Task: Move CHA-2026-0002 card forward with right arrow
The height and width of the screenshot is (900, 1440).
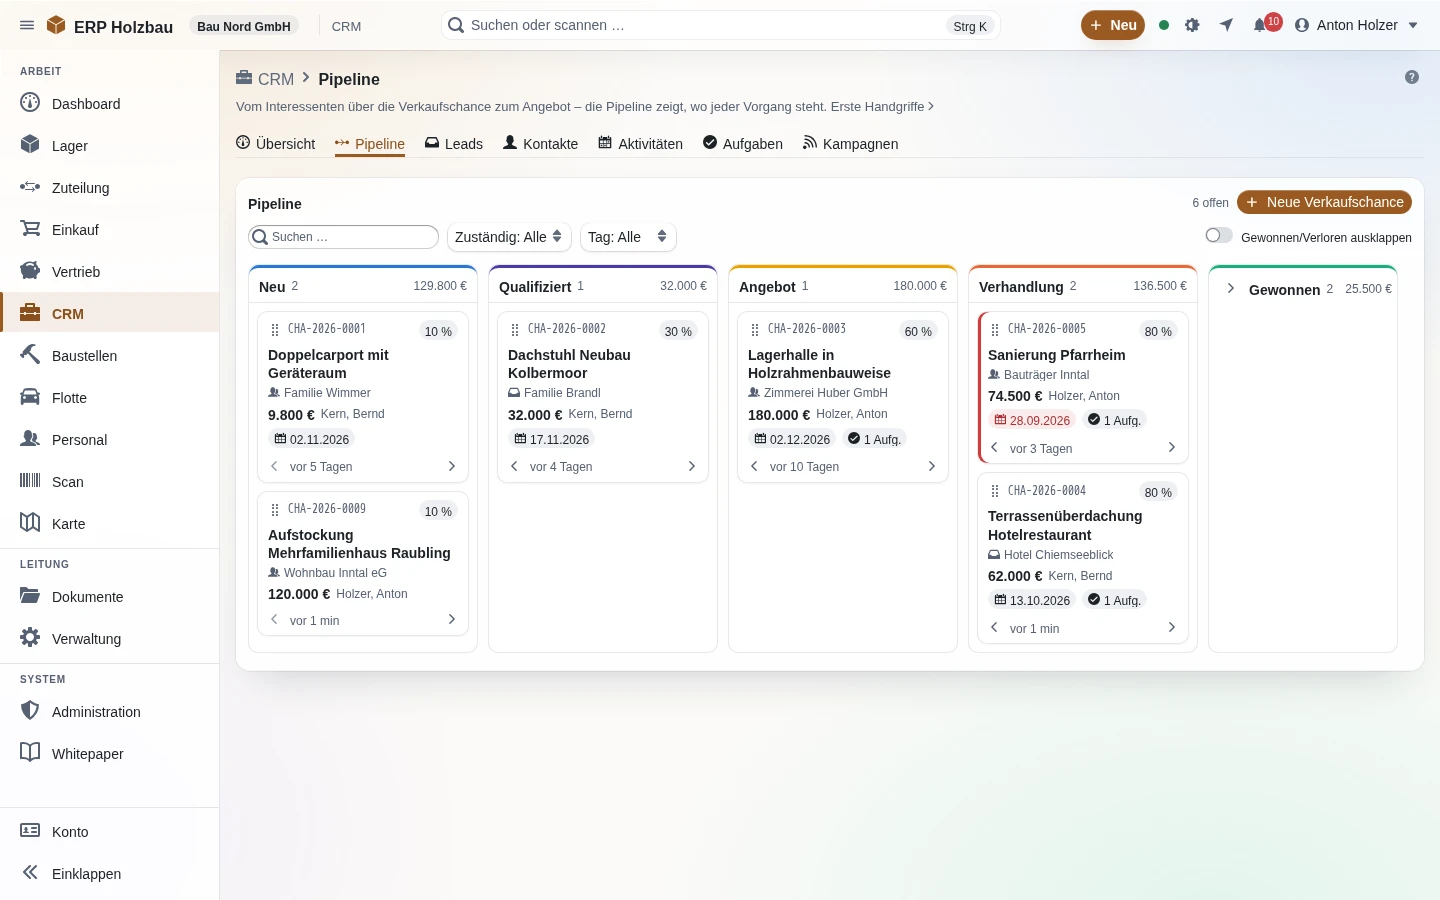Action: click(691, 466)
